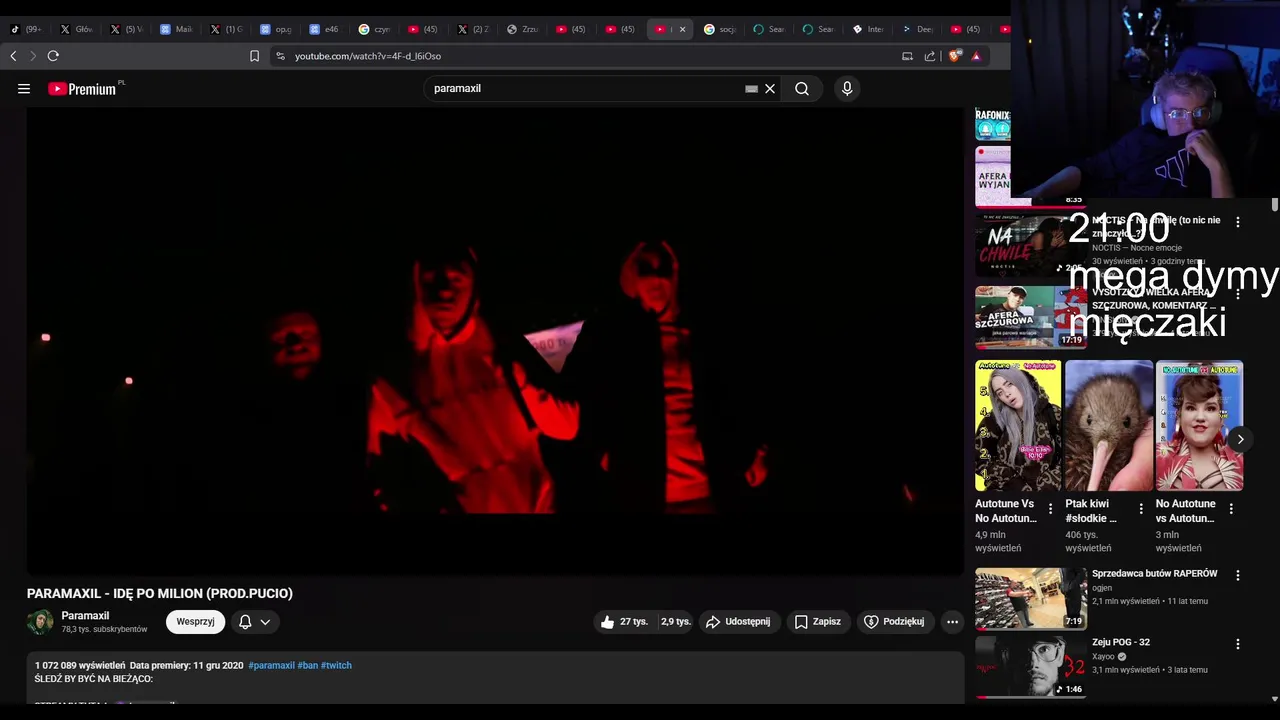Image resolution: width=1280 pixels, height=720 pixels.
Task: Open the #paramaxil hashtag link
Action: click(271, 665)
